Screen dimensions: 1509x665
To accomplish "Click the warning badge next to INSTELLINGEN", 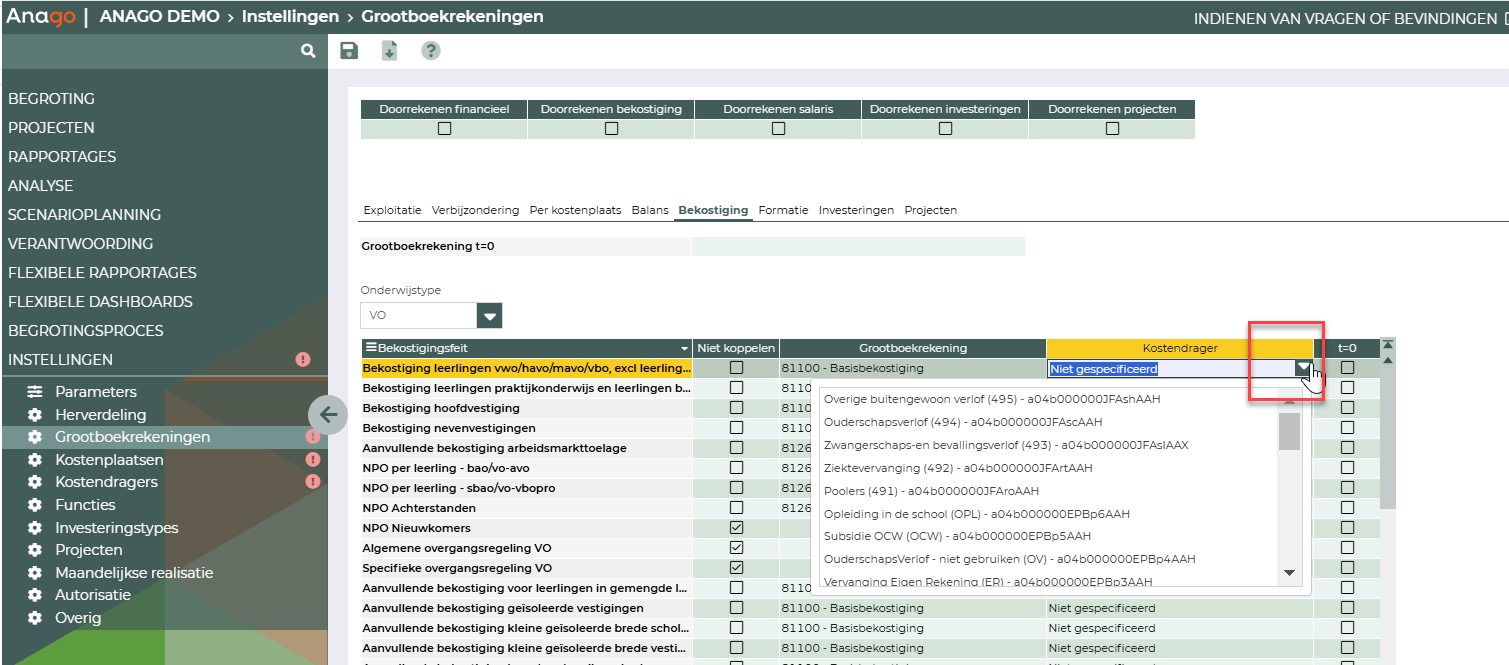I will [303, 360].
